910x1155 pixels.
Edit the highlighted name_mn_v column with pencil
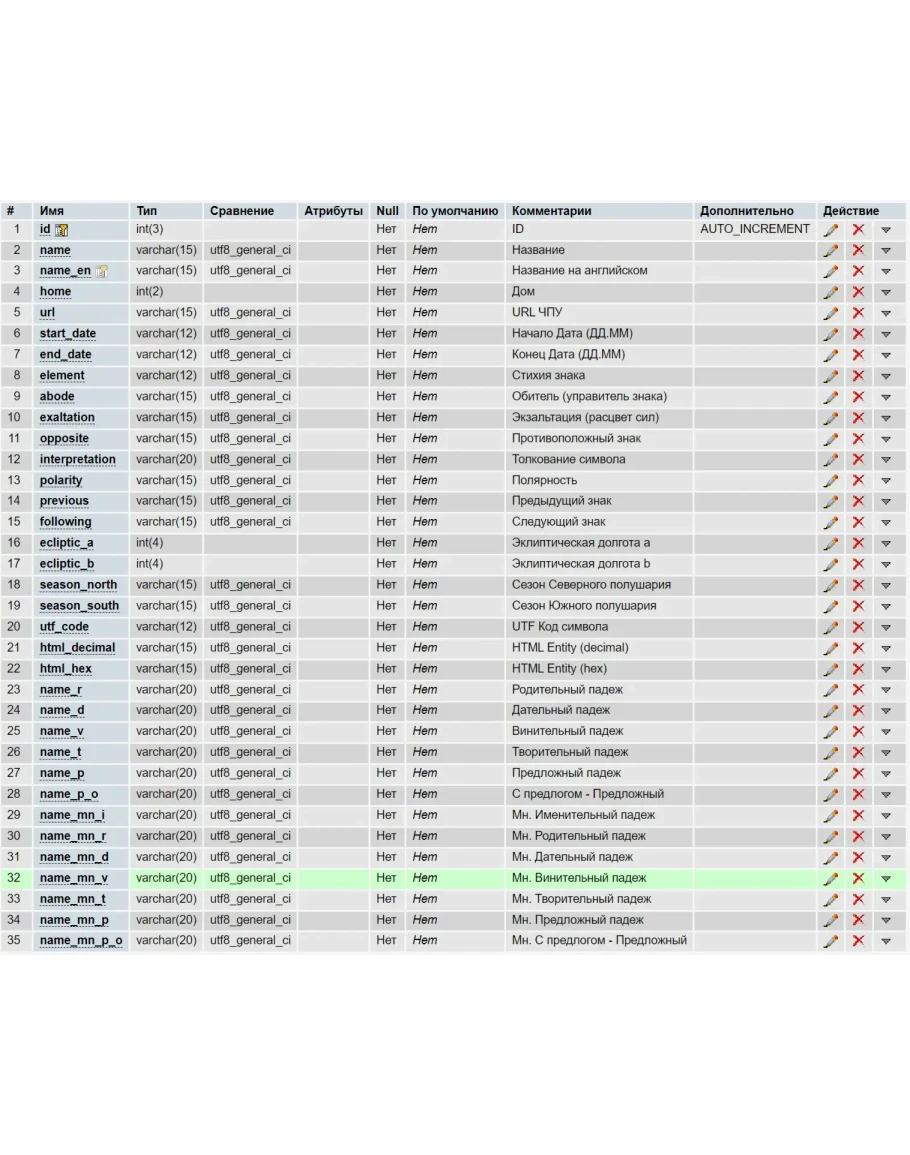(x=831, y=879)
